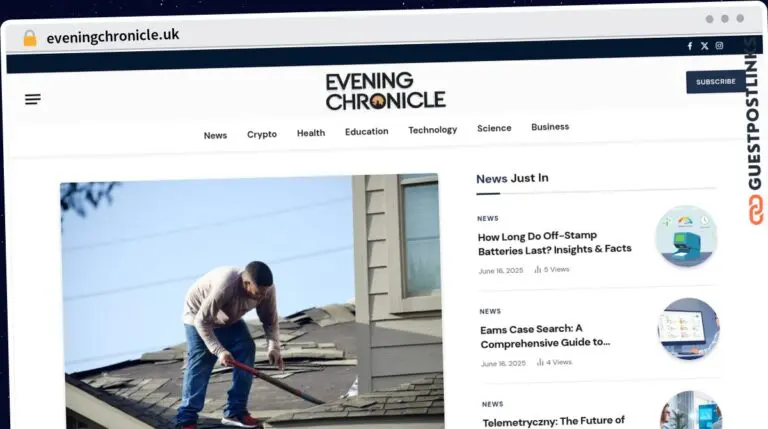Open the Instagram social icon
The height and width of the screenshot is (429, 768).
(719, 46)
